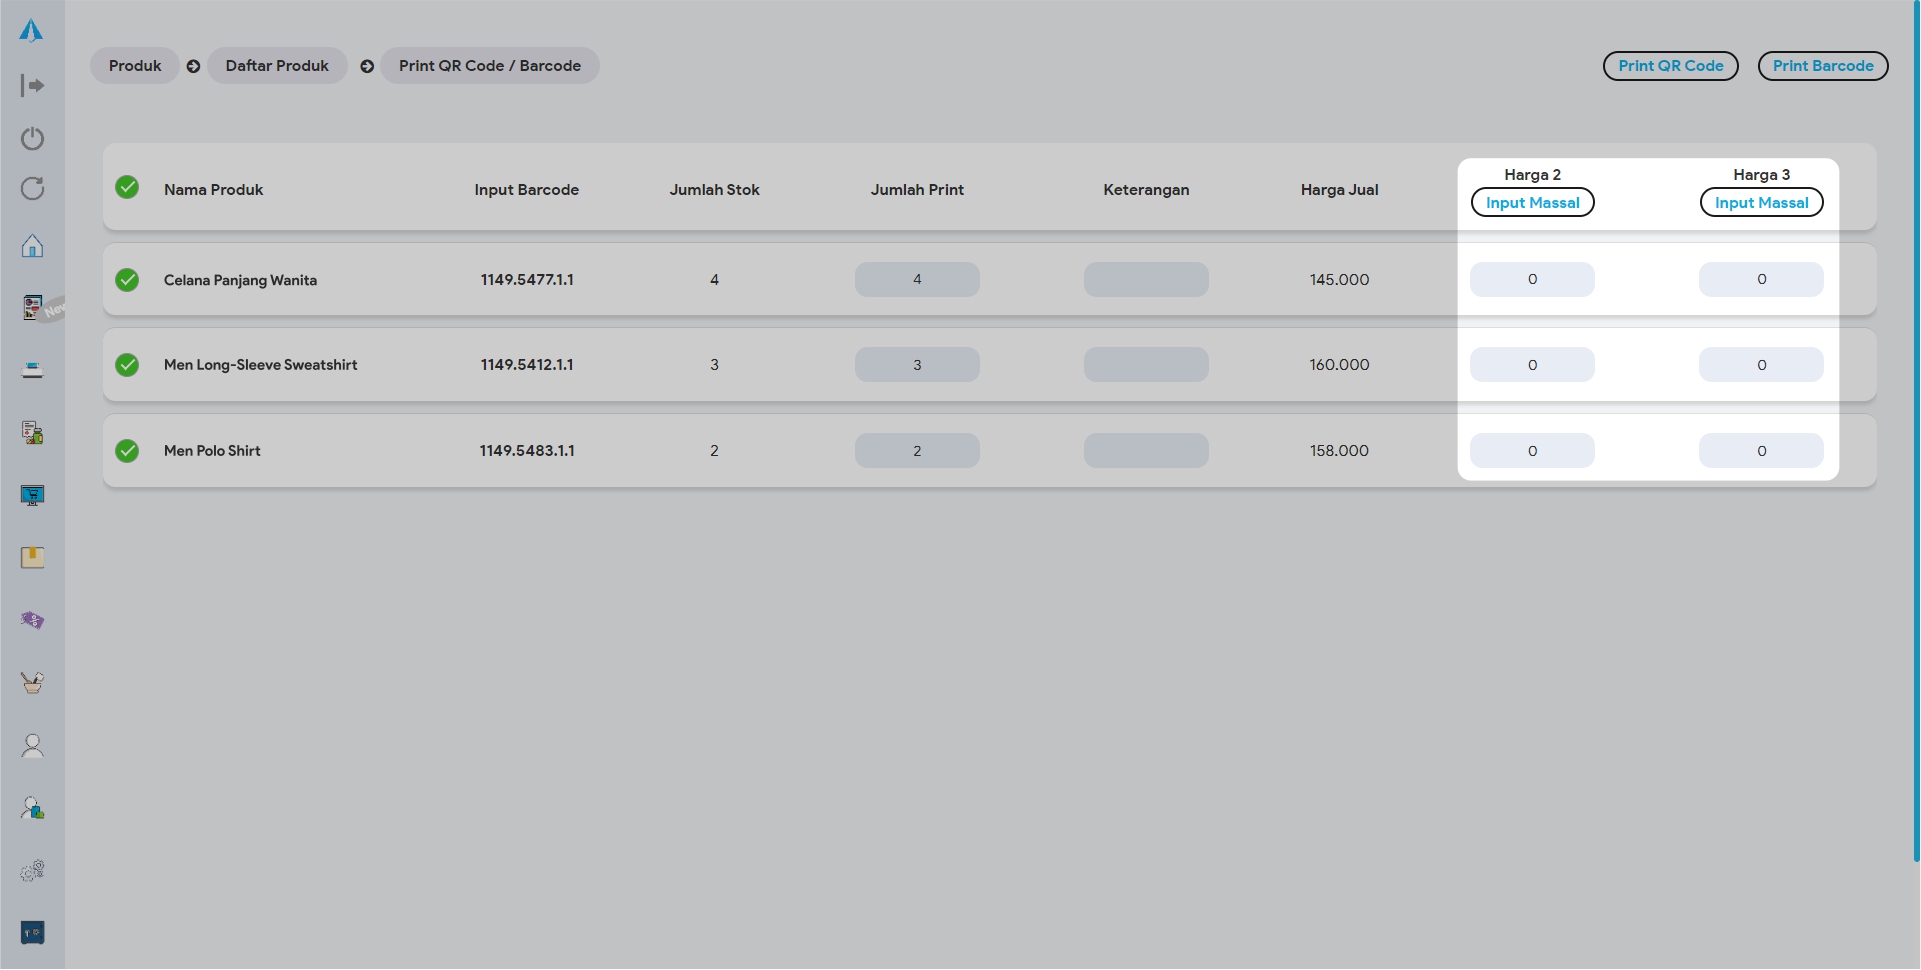Expand sidebar with the arrow icon
Screen dimensions: 1921x970
[x=32, y=86]
